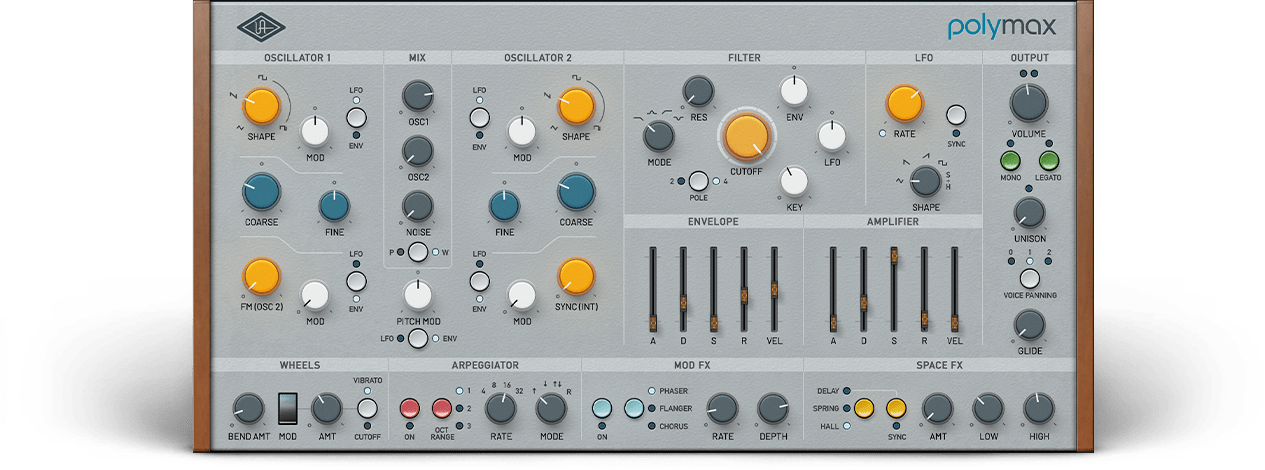The image size is (1265, 470).
Task: Click the SYNC (INT) knob
Action: 576,277
